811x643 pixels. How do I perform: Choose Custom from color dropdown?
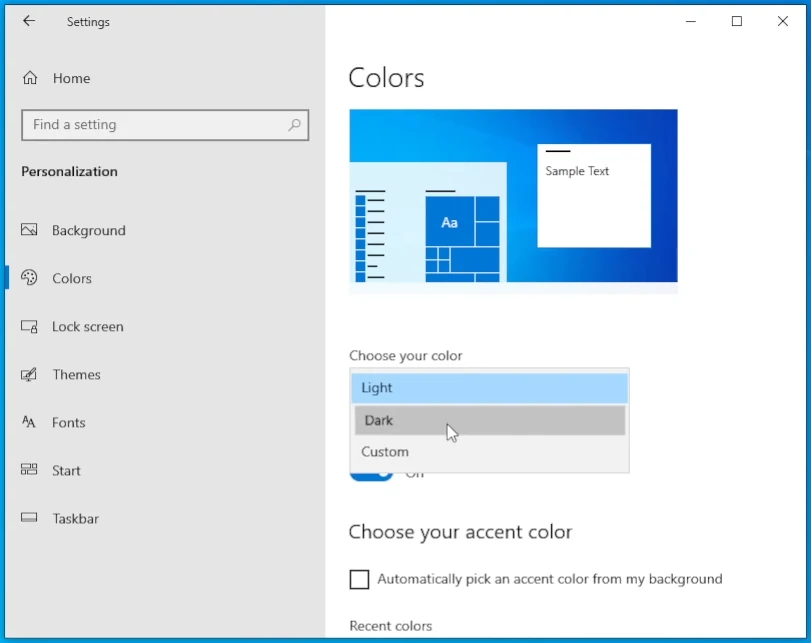[489, 452]
